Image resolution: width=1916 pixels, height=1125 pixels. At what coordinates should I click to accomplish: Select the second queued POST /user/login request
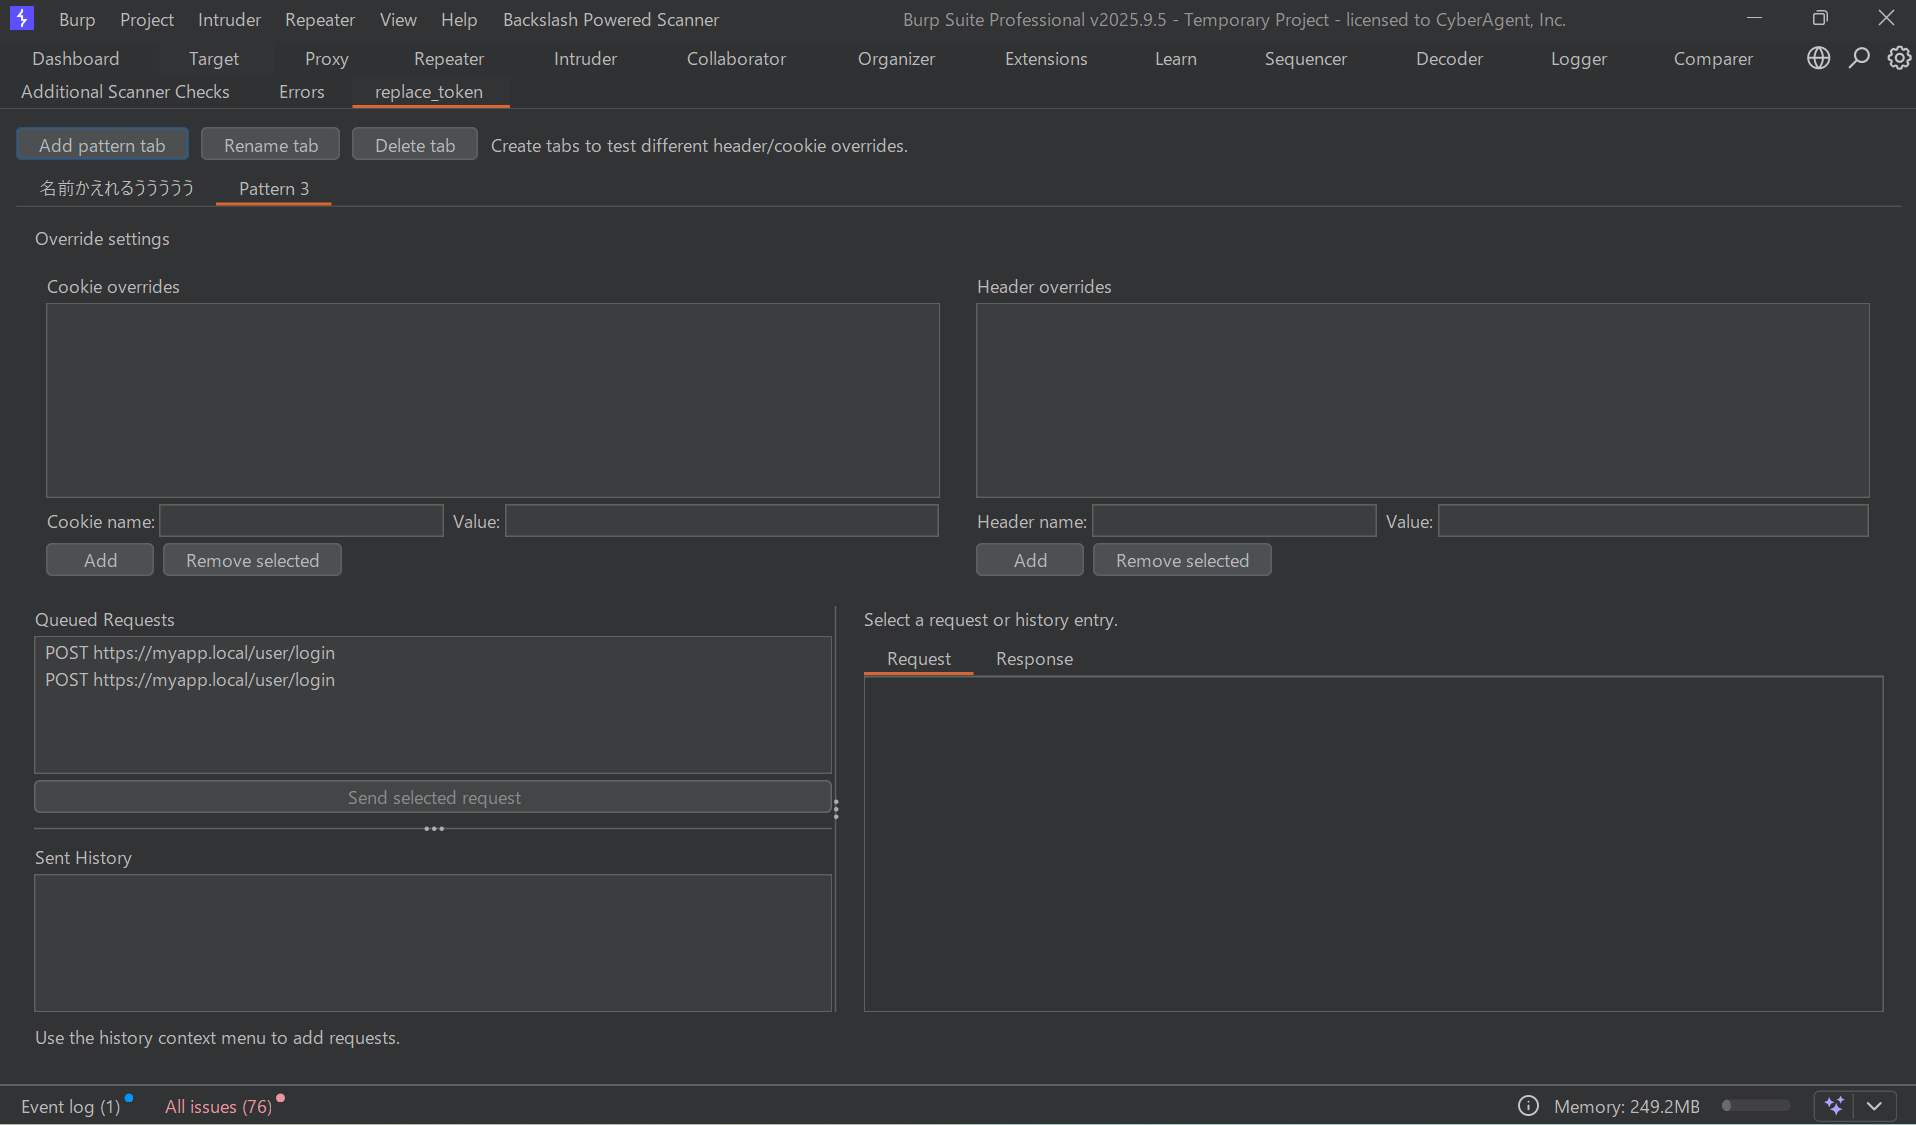[433, 679]
